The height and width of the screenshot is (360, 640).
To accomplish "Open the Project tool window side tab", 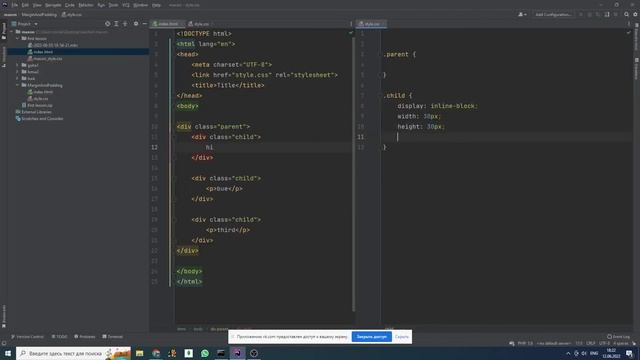I will coord(4,31).
